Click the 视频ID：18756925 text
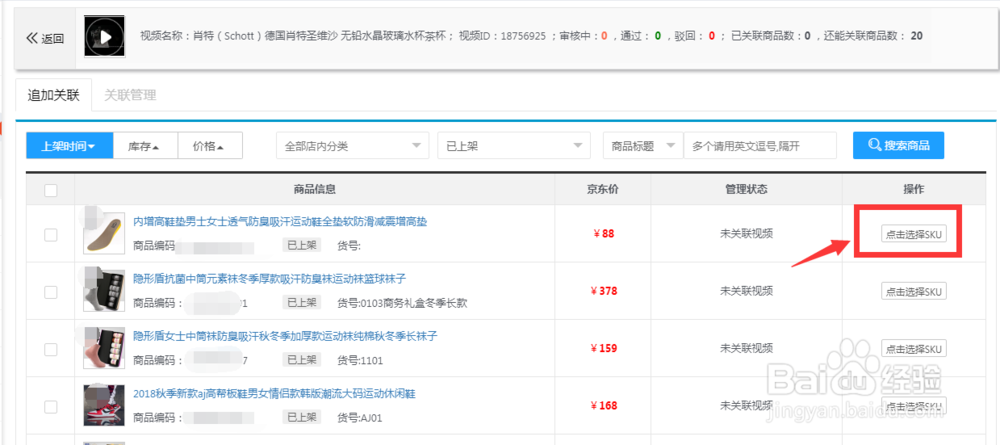Image resolution: width=1000 pixels, height=445 pixels. click(x=502, y=36)
